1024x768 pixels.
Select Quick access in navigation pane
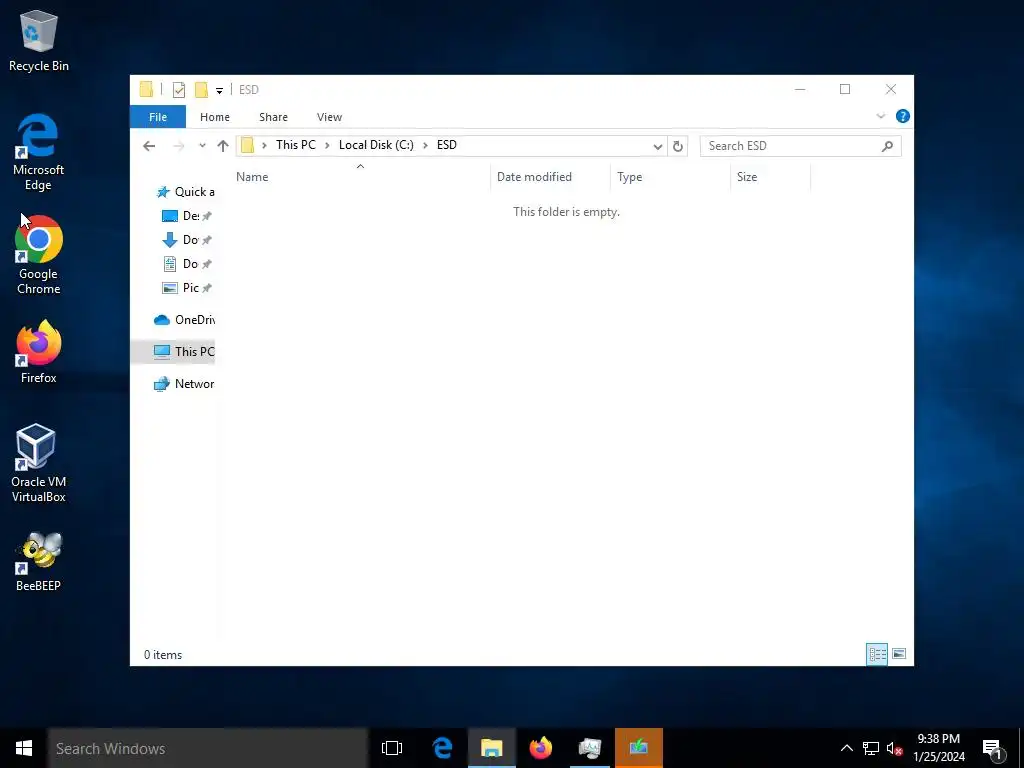coord(185,192)
